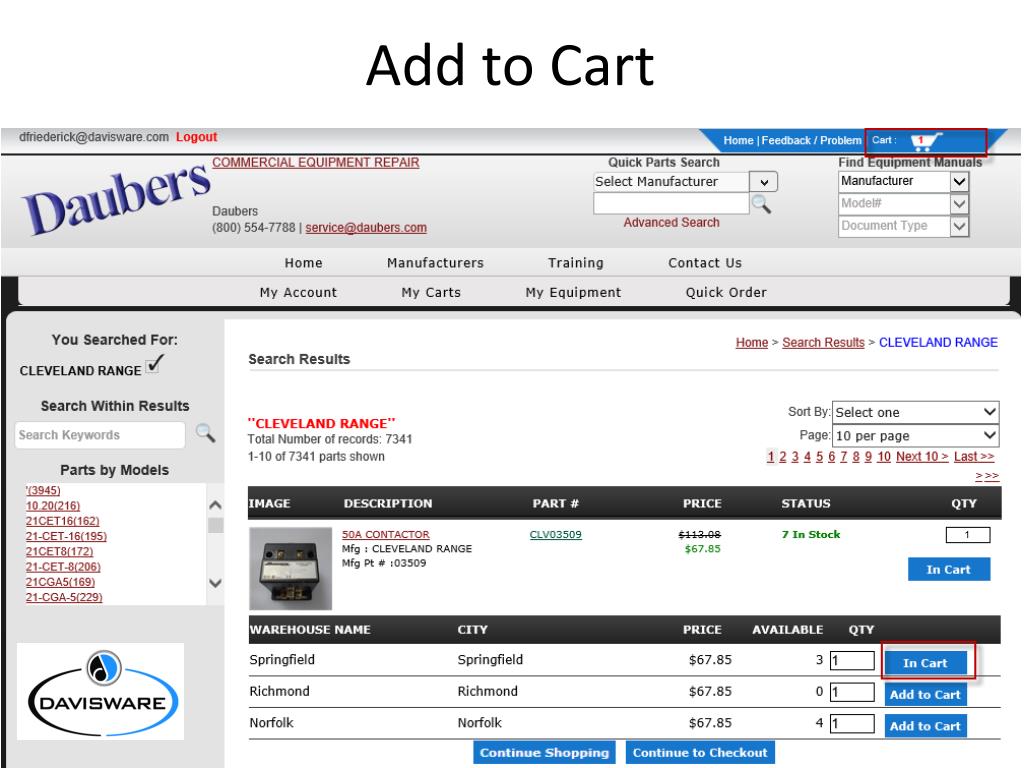Click the Next 10 > pagination link
The width and height of the screenshot is (1024, 768).
[922, 456]
